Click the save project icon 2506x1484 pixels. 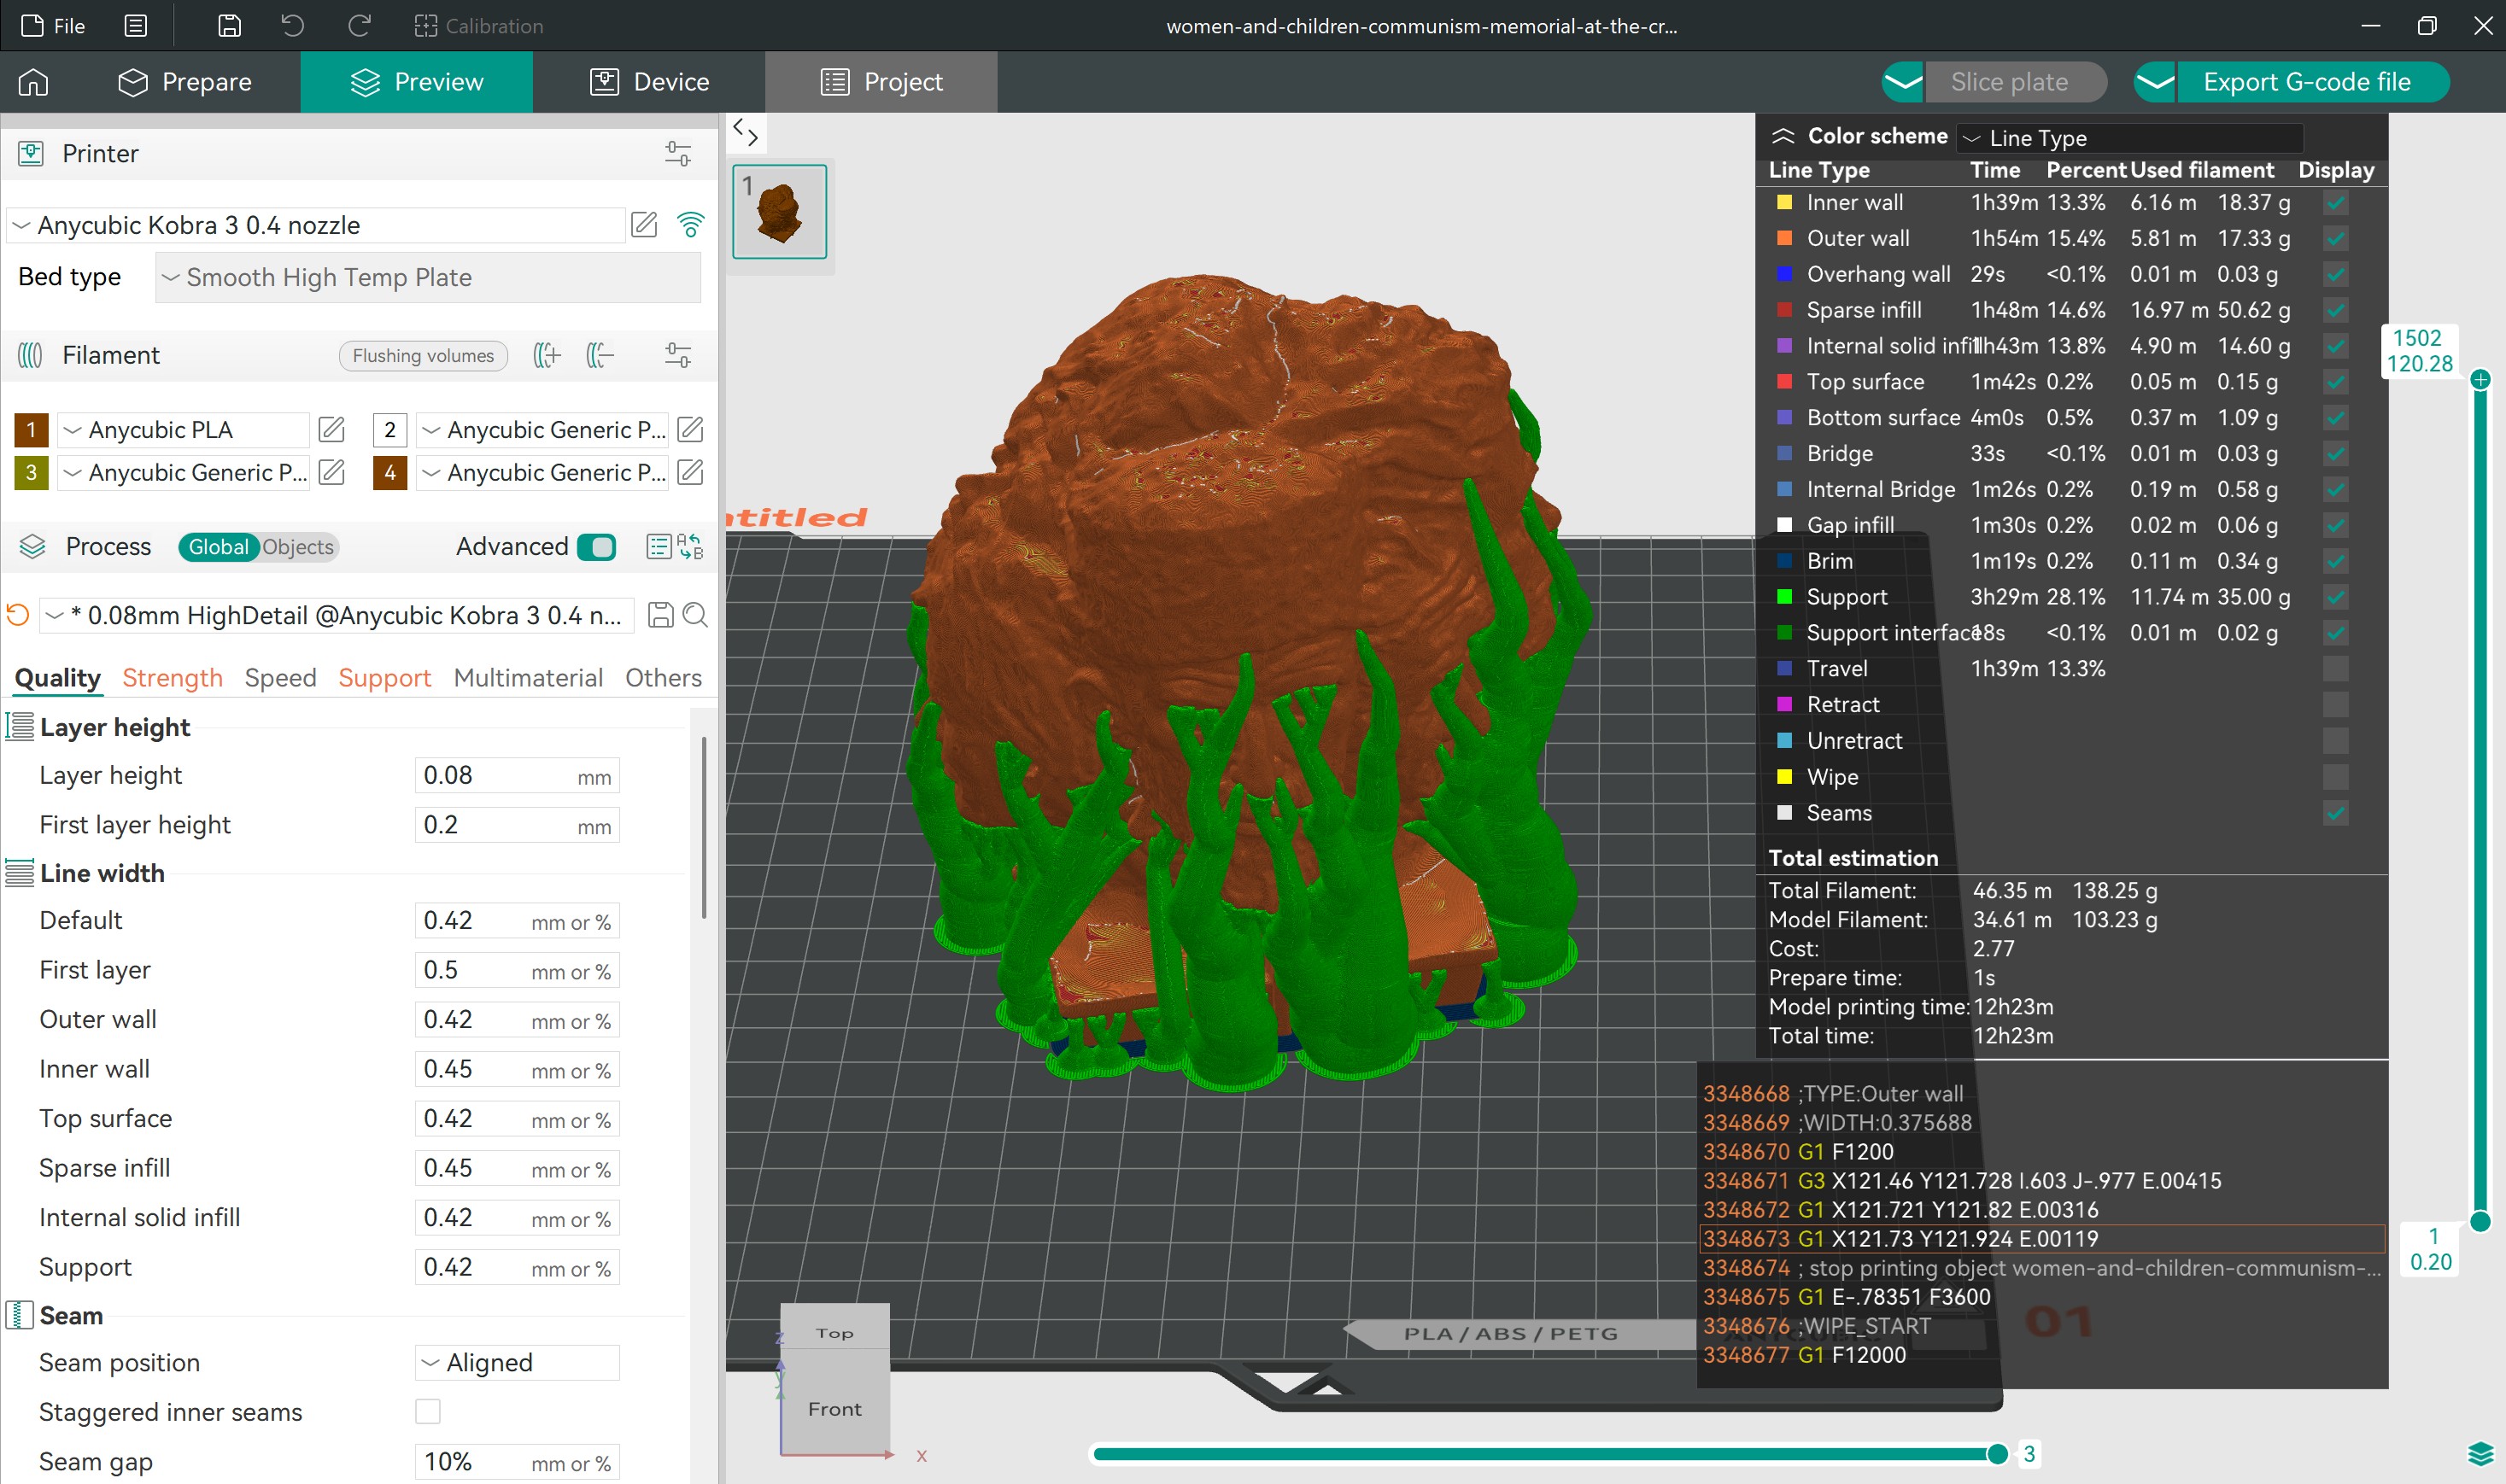click(x=229, y=26)
